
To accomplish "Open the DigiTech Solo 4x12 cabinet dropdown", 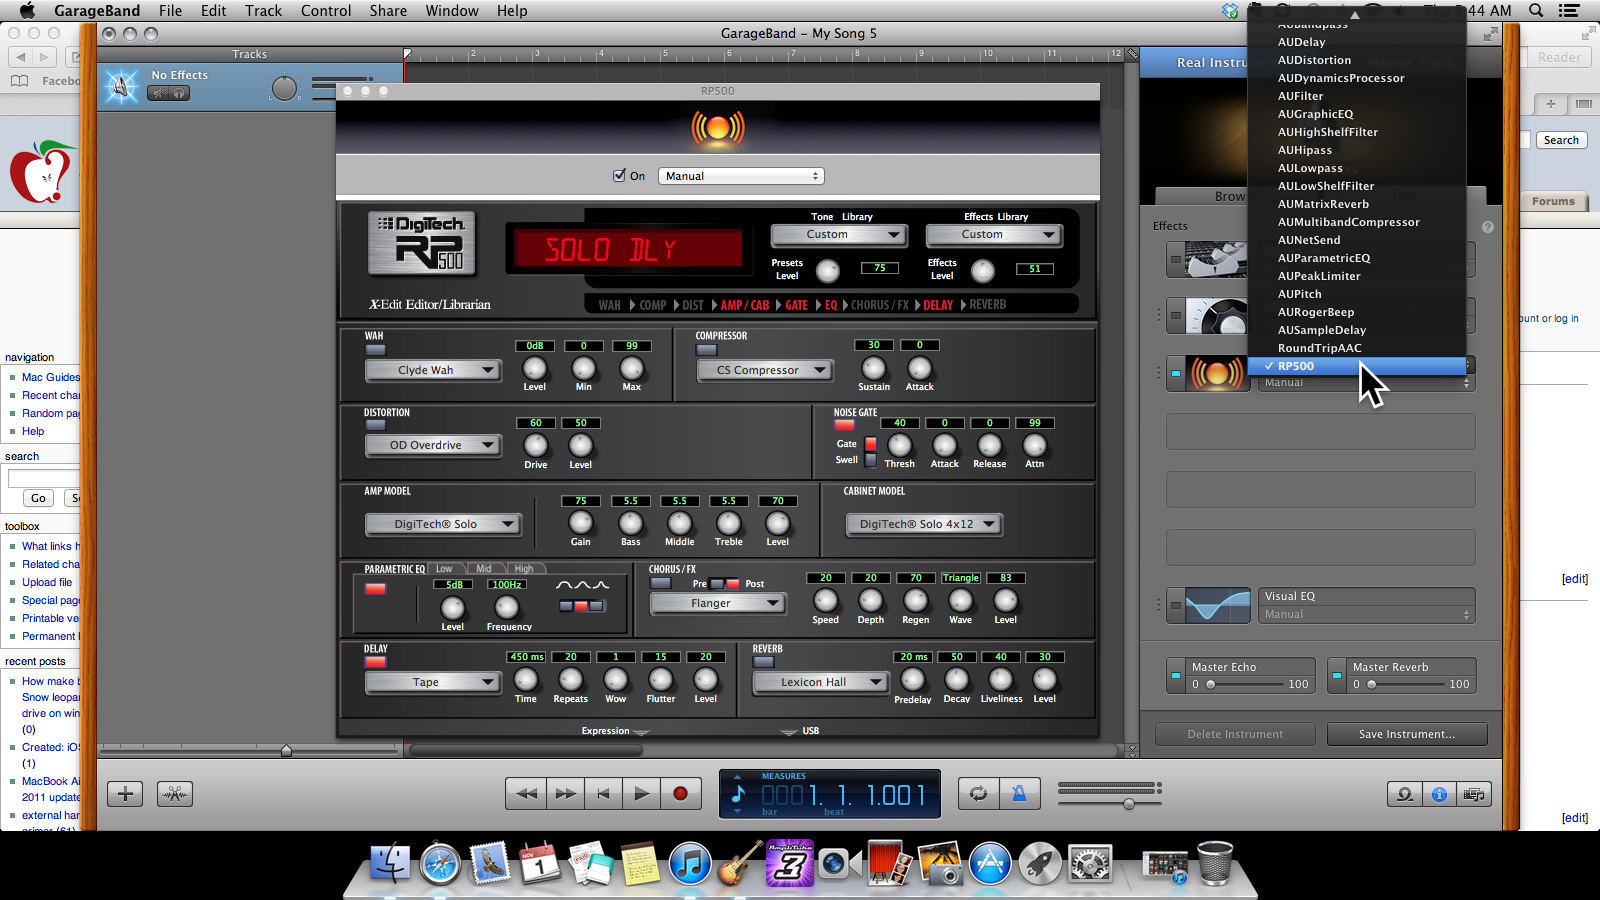I will 924,524.
